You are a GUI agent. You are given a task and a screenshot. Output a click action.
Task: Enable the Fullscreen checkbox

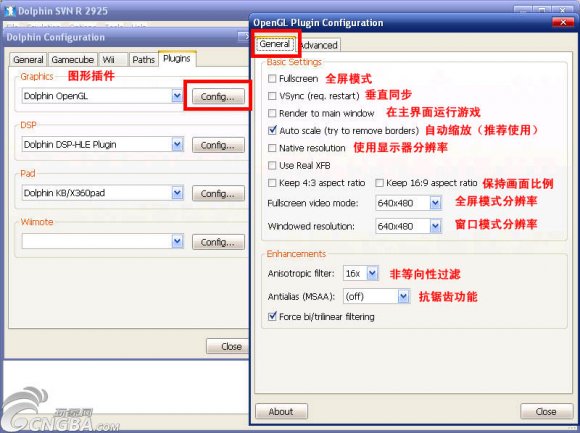pos(272,78)
